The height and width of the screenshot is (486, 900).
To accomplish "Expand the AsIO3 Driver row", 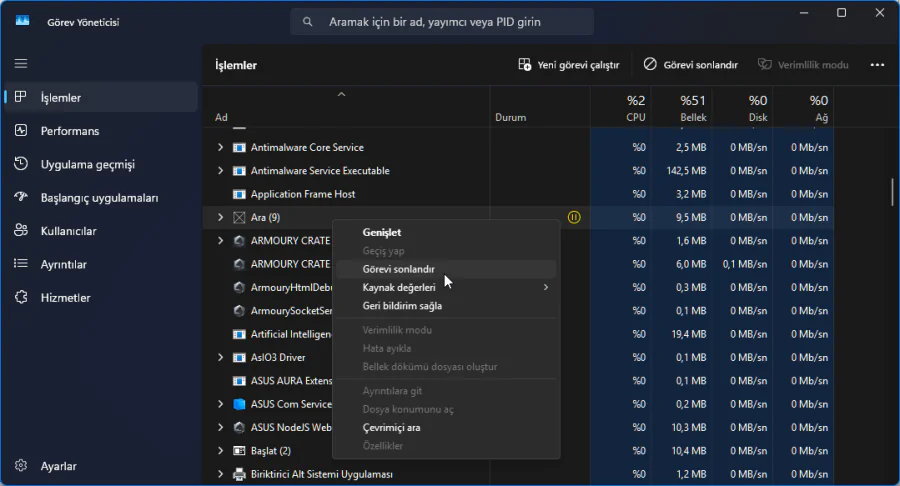I will point(220,357).
